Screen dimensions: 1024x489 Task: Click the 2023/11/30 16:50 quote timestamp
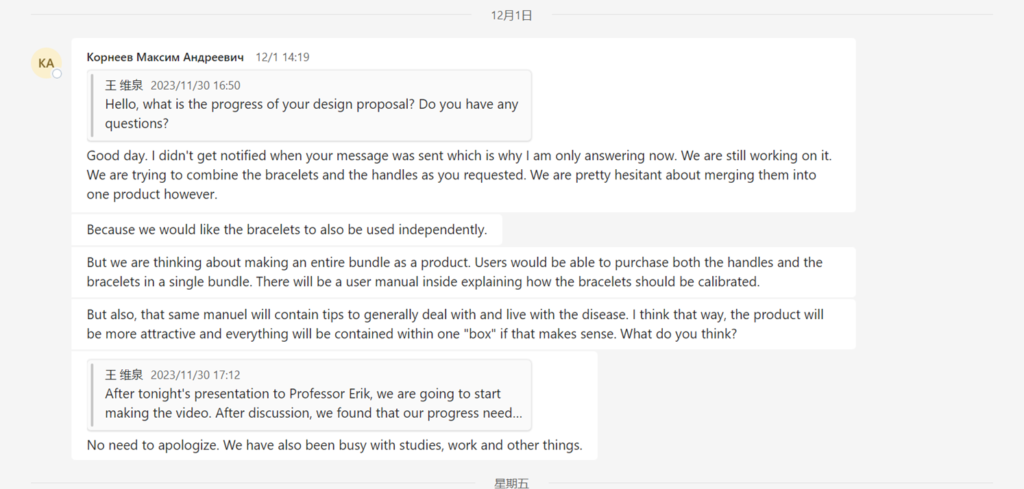(x=195, y=85)
